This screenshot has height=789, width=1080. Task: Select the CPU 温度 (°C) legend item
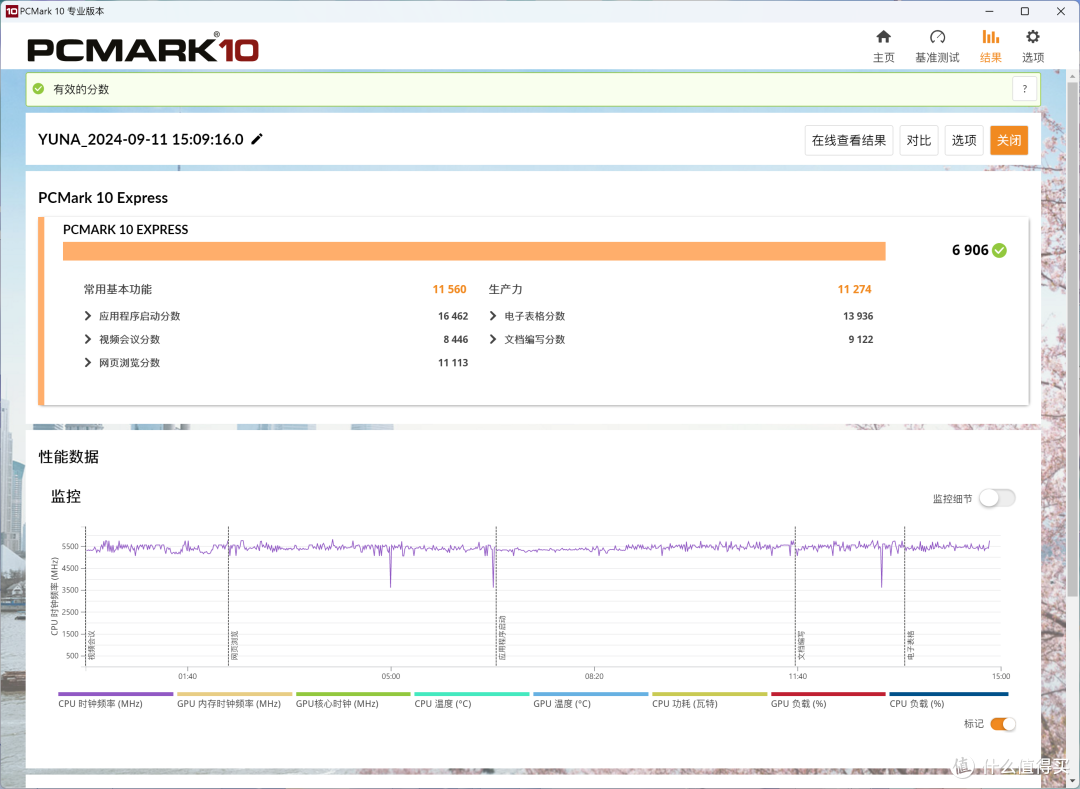(x=472, y=700)
